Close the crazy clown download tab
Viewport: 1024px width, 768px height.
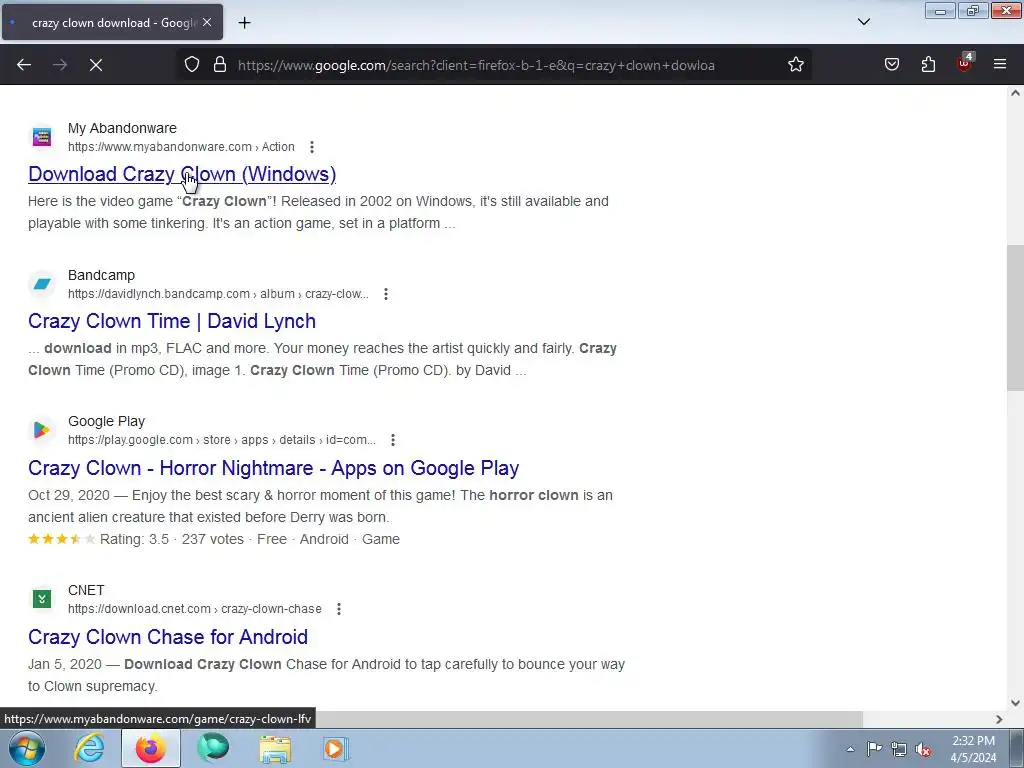[x=207, y=22]
